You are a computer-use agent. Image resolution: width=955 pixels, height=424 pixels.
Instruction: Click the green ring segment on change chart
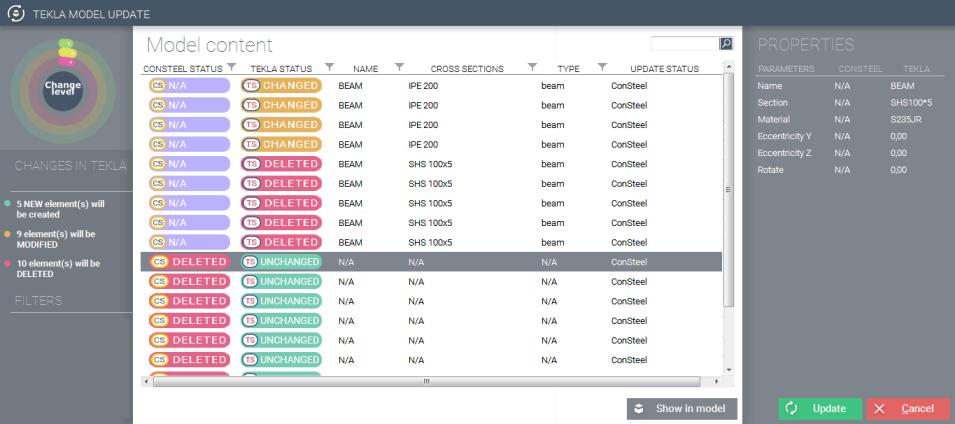pyautogui.click(x=66, y=43)
